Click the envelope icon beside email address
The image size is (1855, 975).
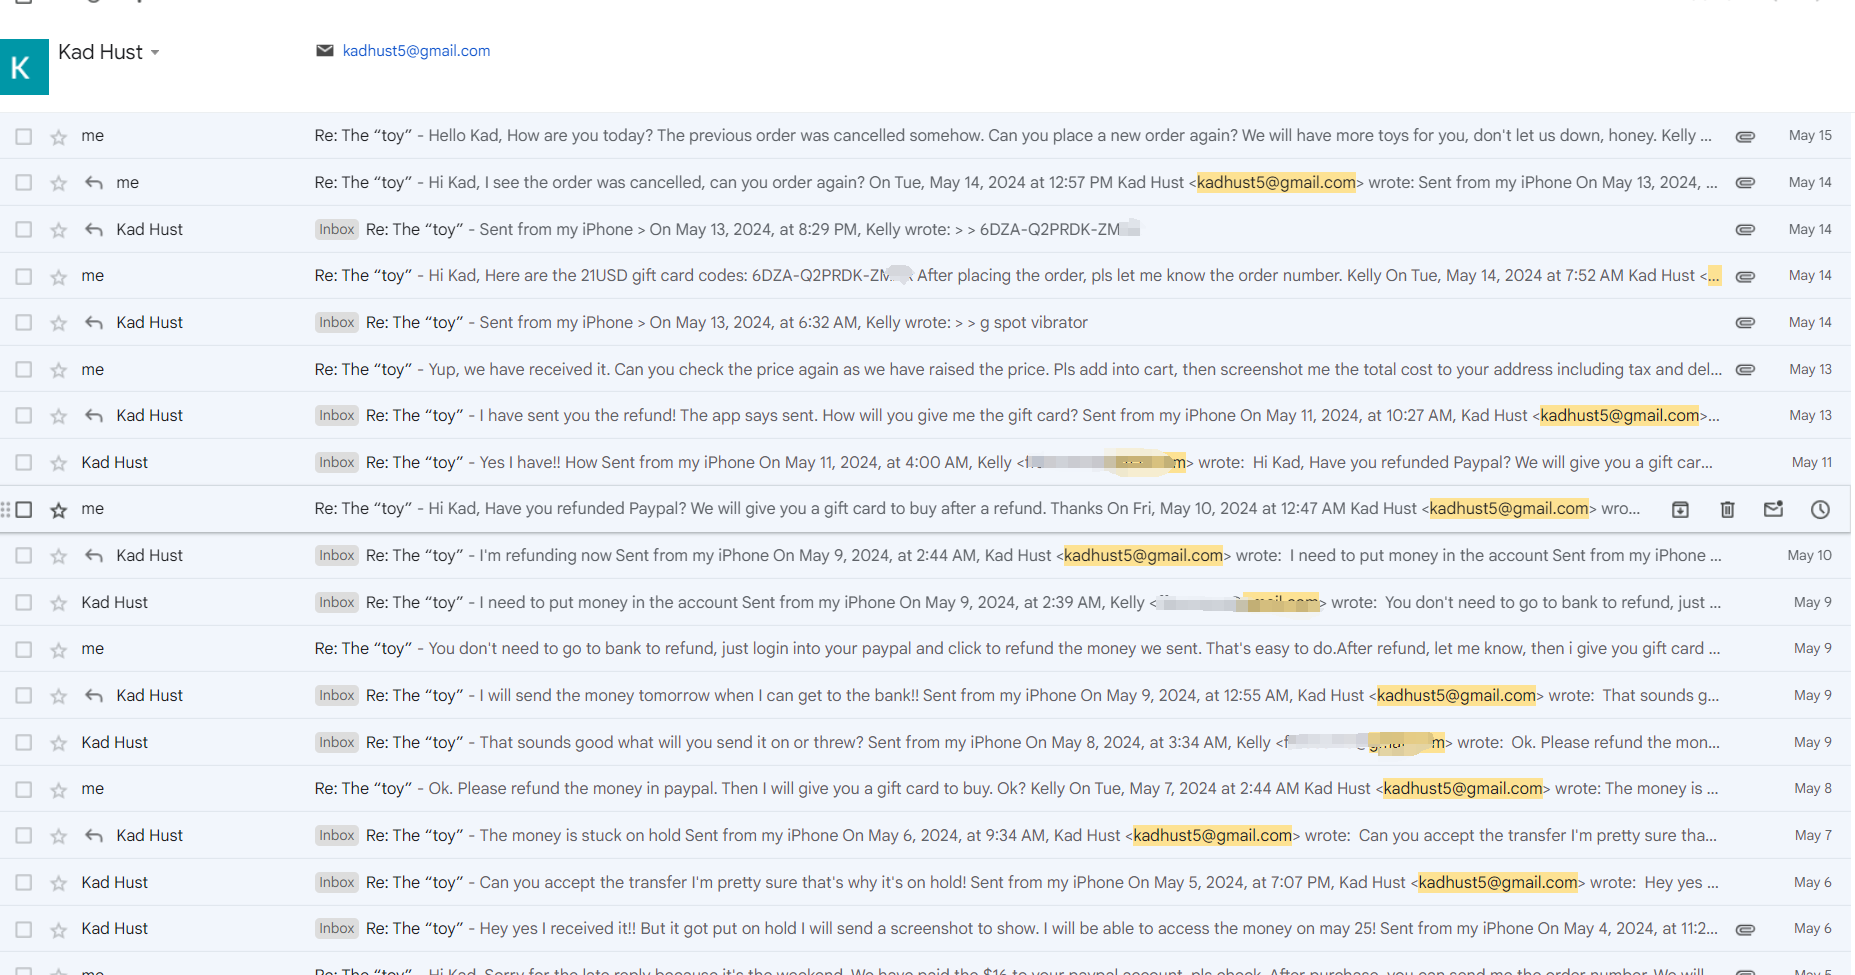click(x=325, y=51)
